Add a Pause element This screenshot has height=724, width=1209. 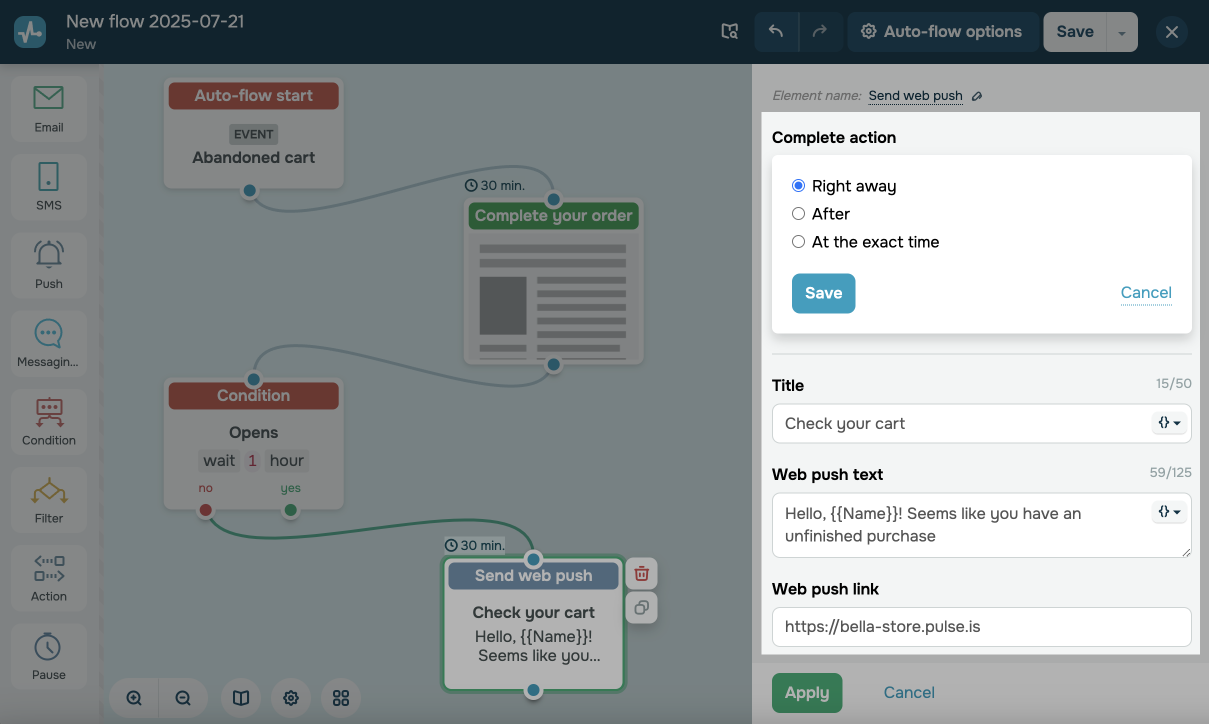tap(48, 656)
